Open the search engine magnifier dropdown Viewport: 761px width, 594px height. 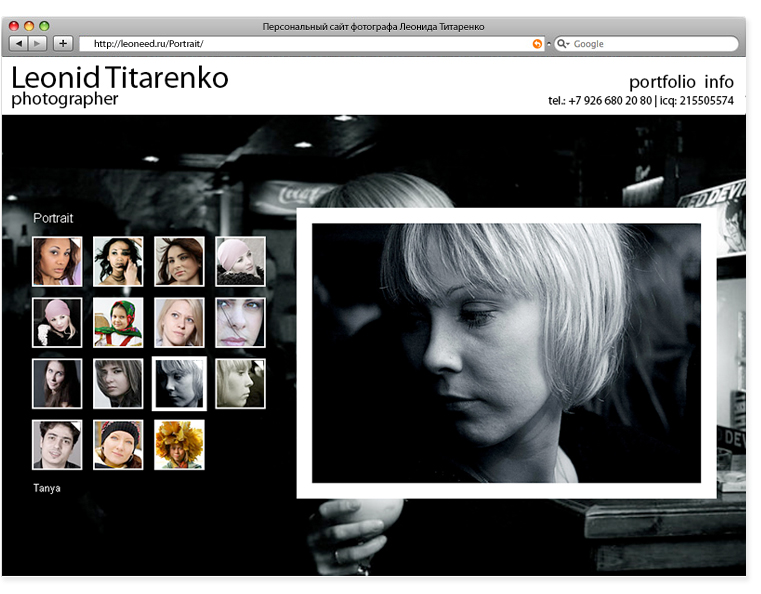click(x=563, y=44)
